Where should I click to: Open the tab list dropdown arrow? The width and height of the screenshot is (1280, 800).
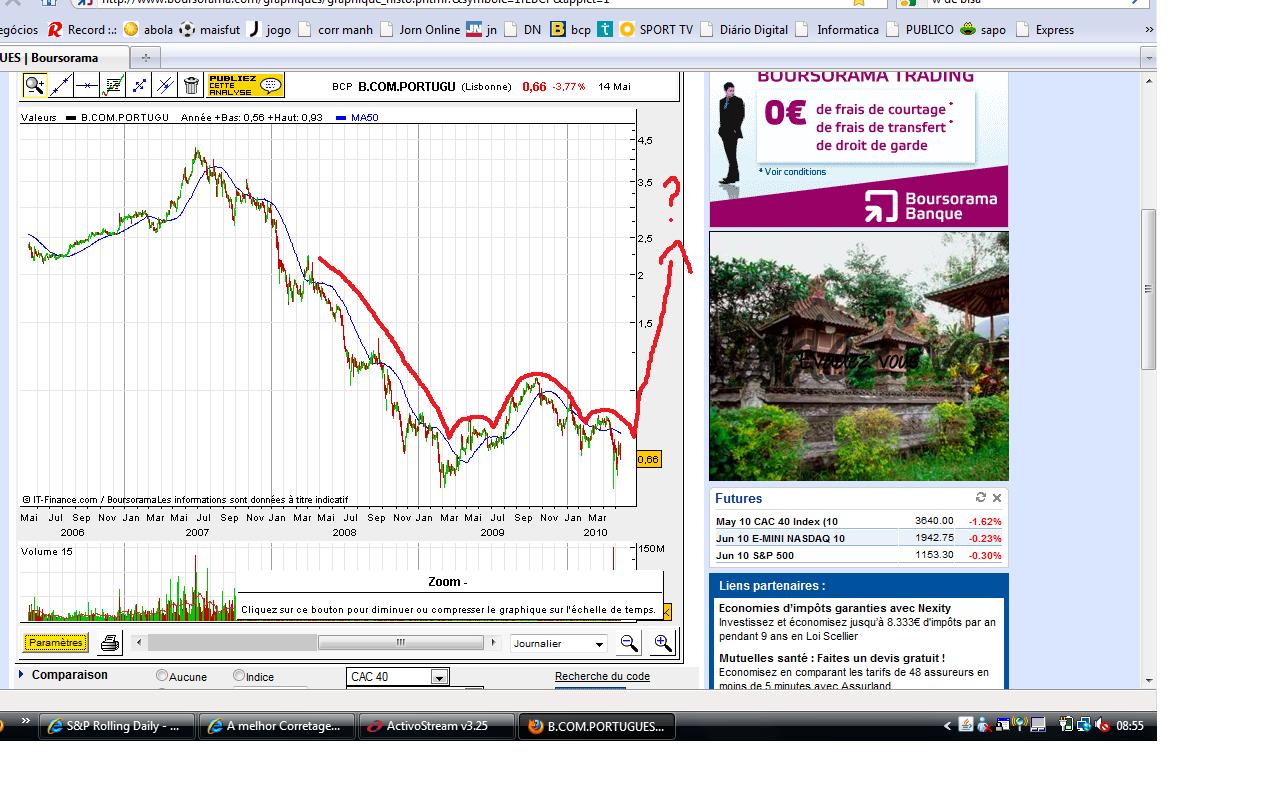[1148, 58]
